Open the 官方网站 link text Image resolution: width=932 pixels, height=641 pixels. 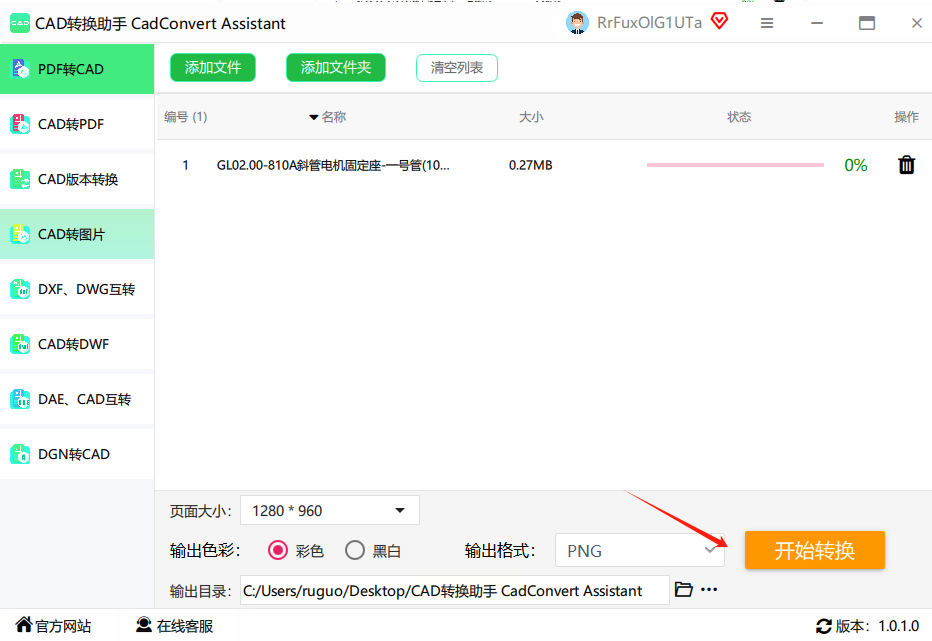[63, 626]
